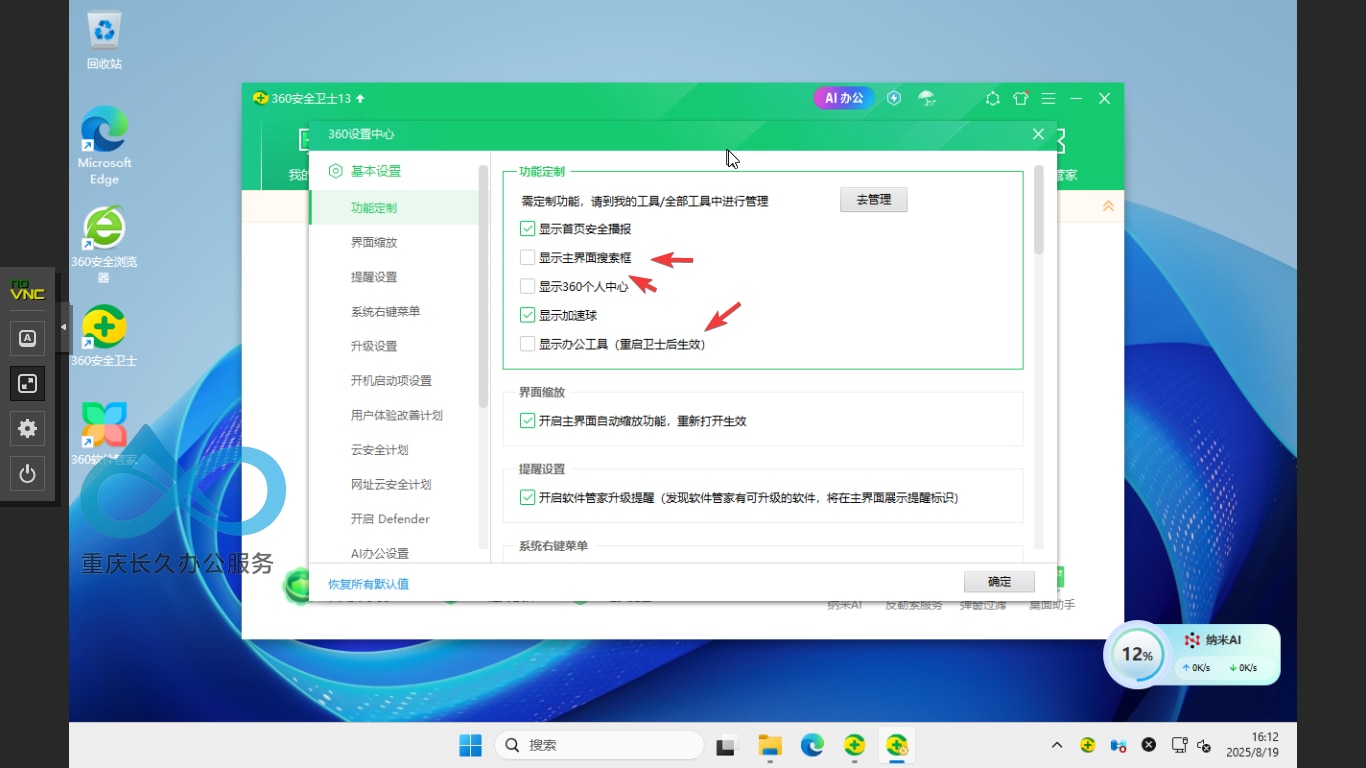This screenshot has width=1366, height=768.
Task: Select 云安全计划 in settings sidebar
Action: point(379,449)
